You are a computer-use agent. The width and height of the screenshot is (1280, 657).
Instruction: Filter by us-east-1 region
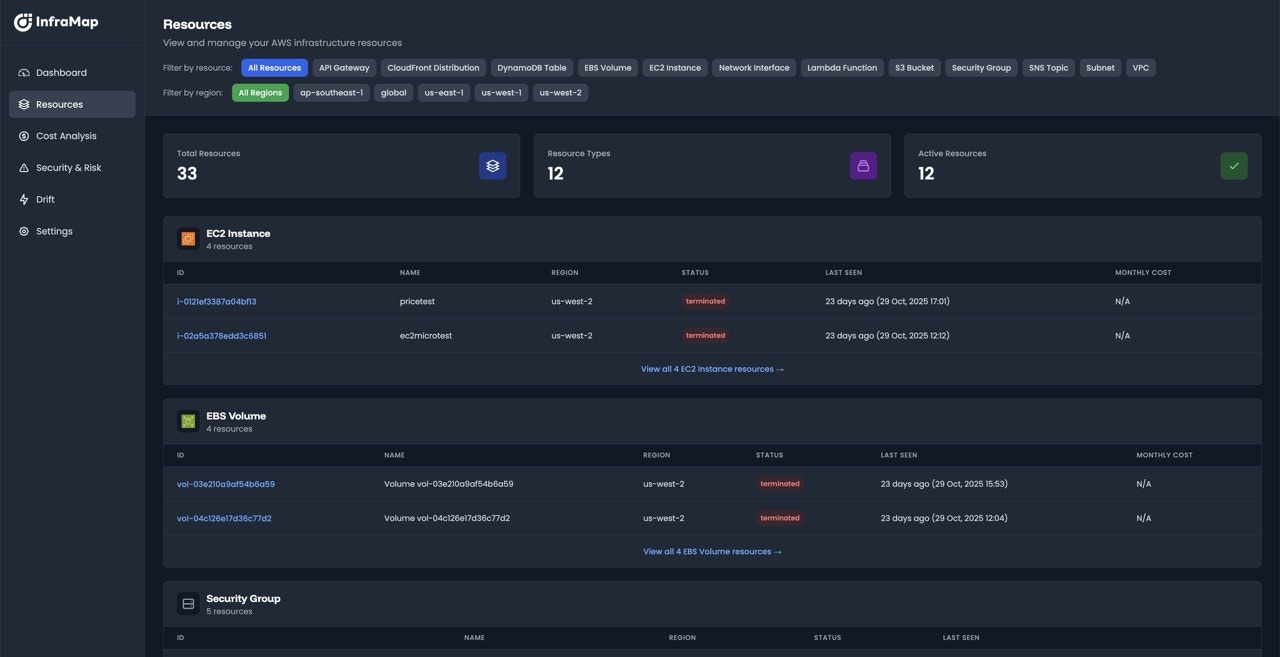point(444,93)
